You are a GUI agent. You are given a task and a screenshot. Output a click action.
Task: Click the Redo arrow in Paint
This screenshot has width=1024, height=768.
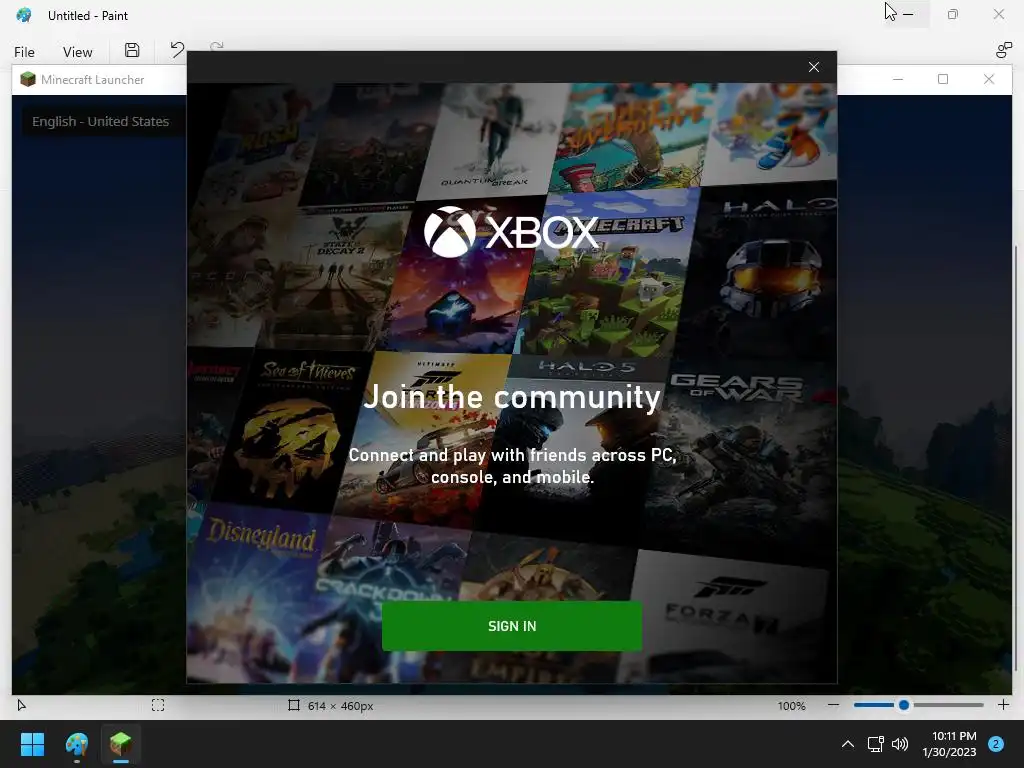coord(217,46)
